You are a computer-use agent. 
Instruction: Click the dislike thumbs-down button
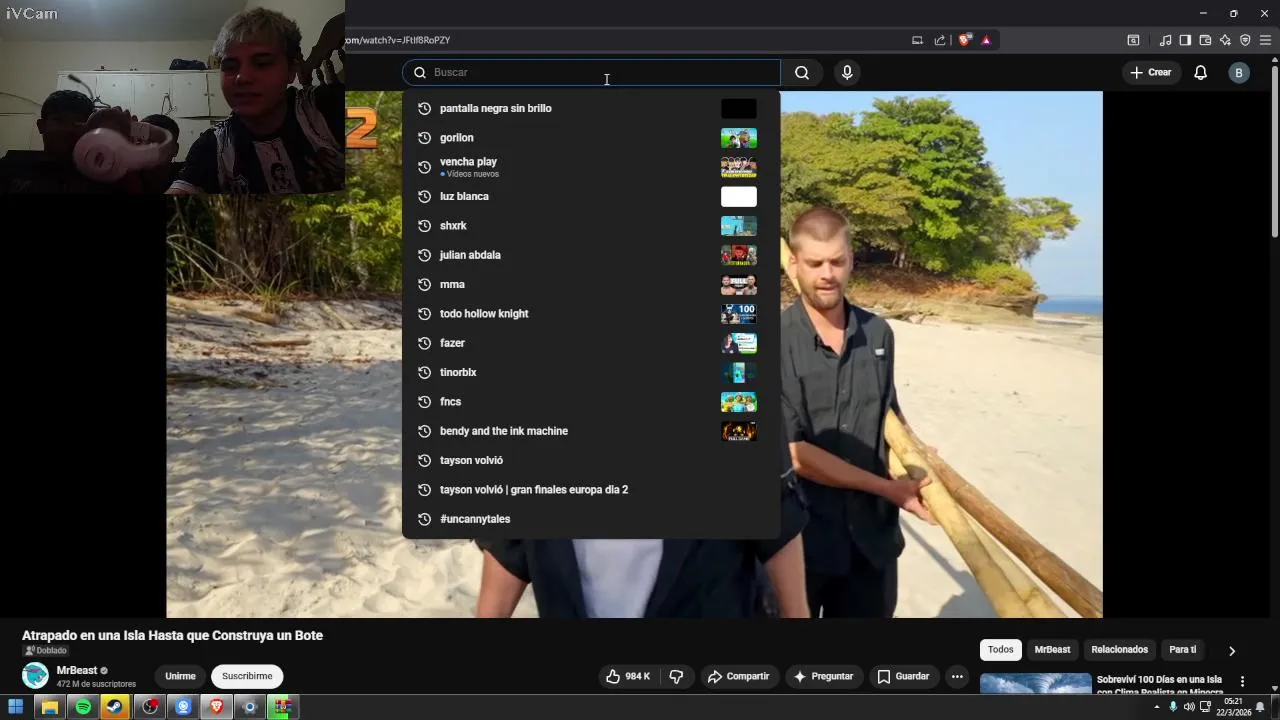pyautogui.click(x=676, y=676)
